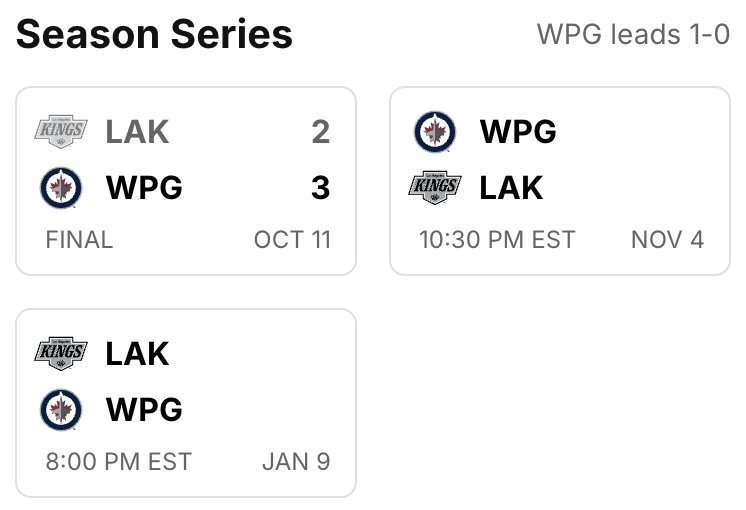This screenshot has height=510, width=746.
Task: Select LAK in the Nov 4 matchup
Action: point(511,188)
